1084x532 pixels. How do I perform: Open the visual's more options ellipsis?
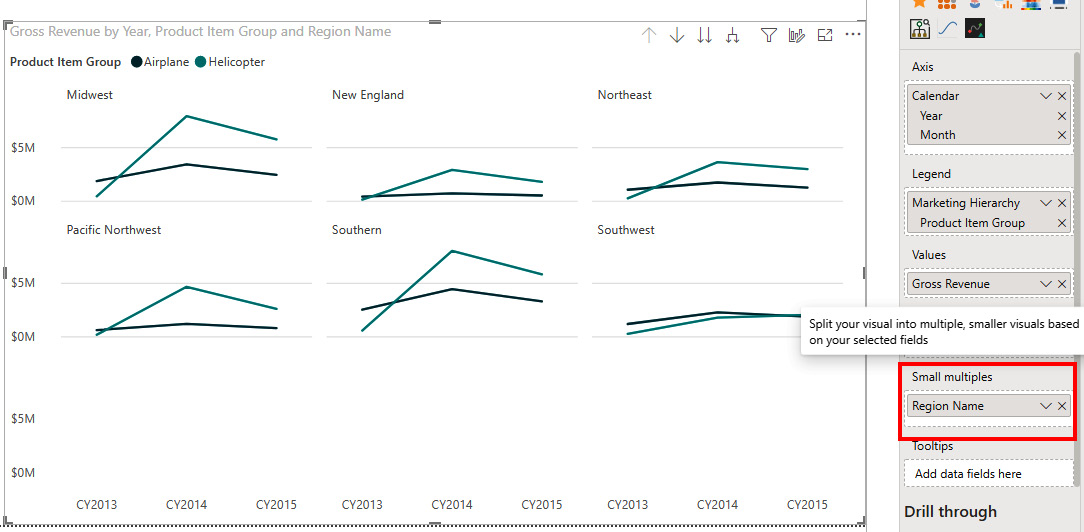click(x=853, y=36)
